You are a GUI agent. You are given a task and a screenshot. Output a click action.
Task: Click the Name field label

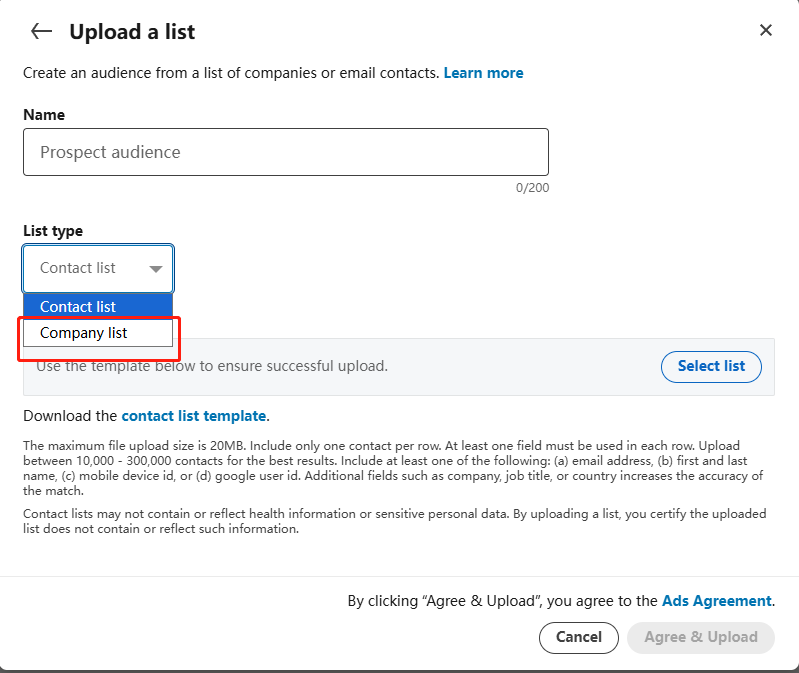click(44, 115)
